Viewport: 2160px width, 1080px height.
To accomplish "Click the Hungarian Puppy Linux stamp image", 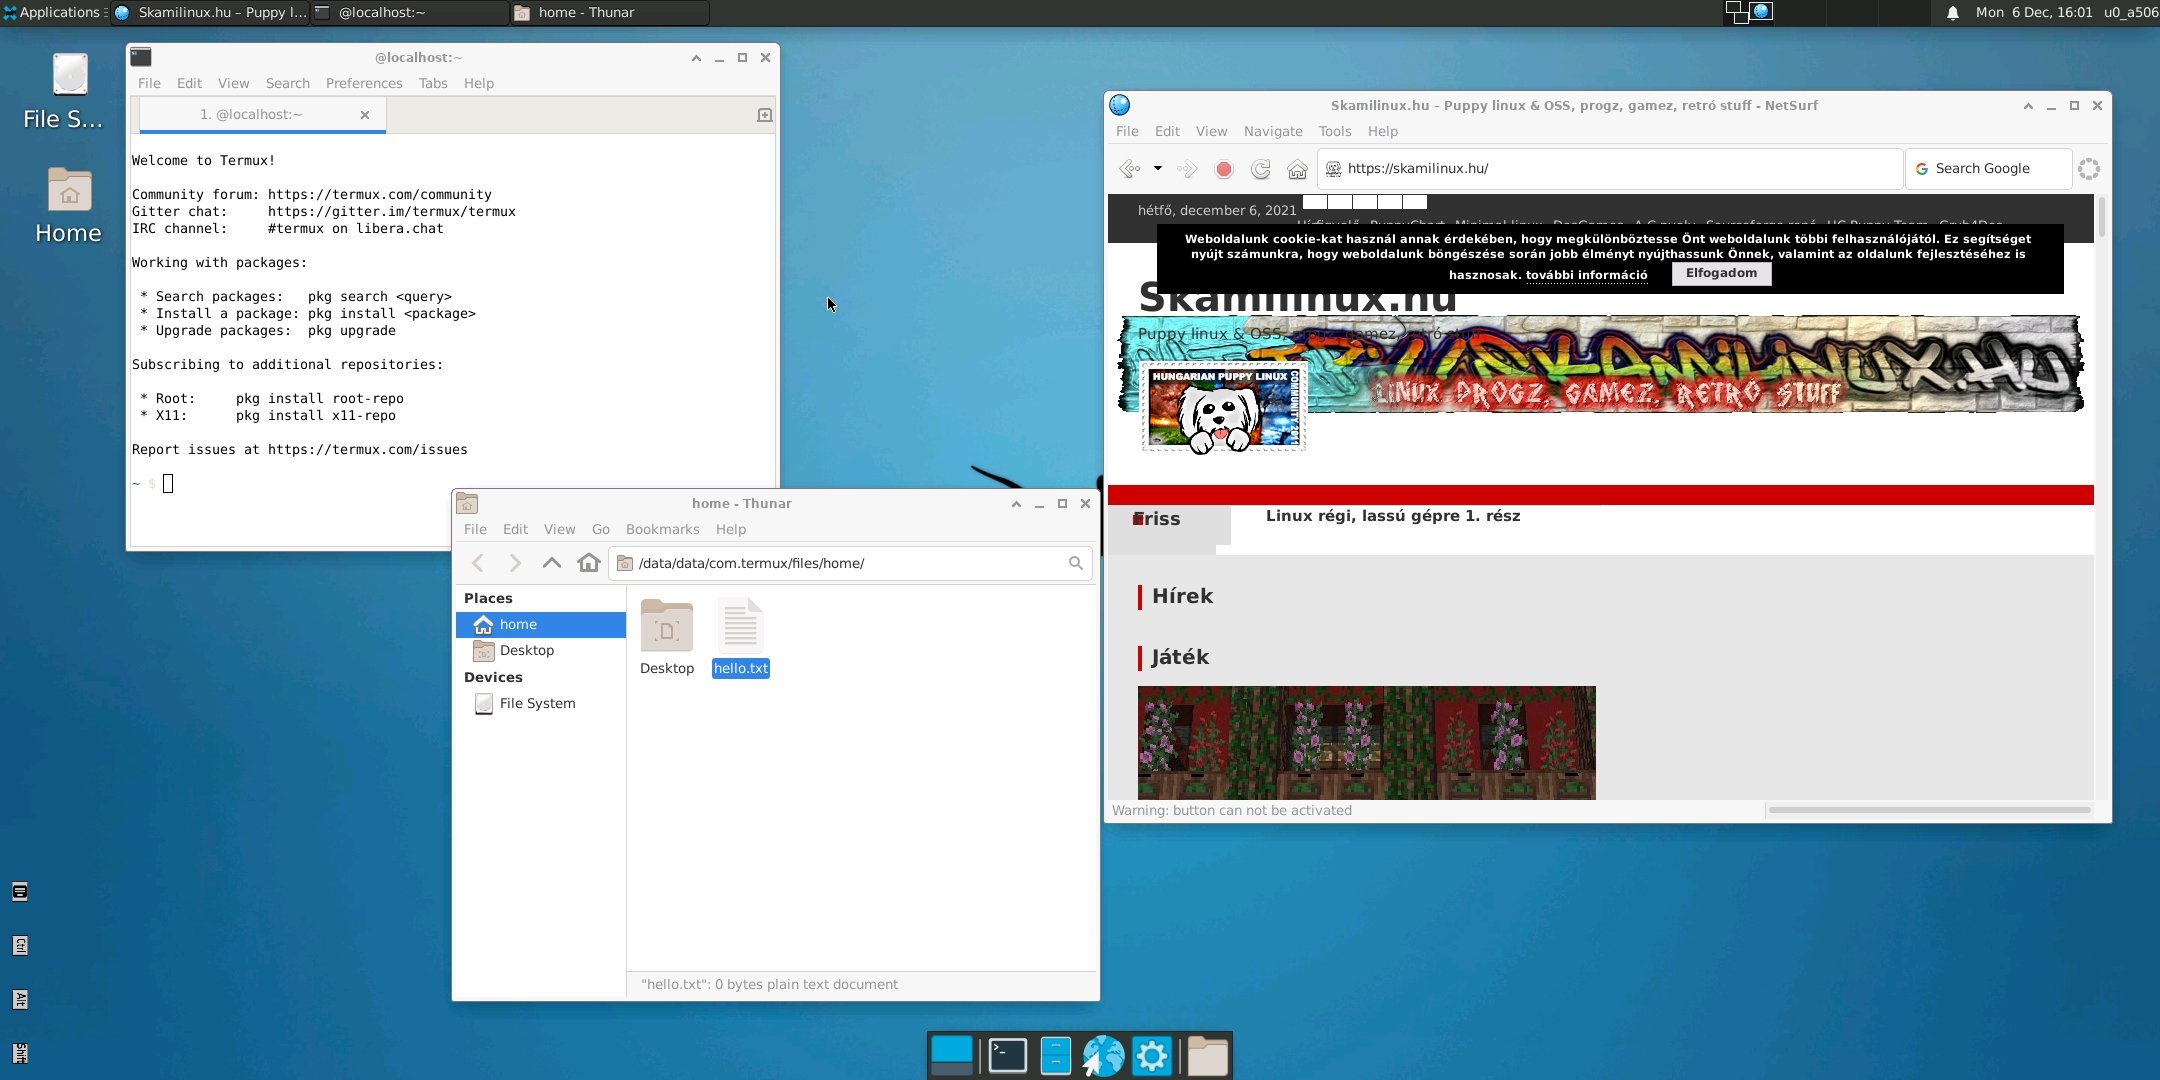I will [x=1224, y=406].
